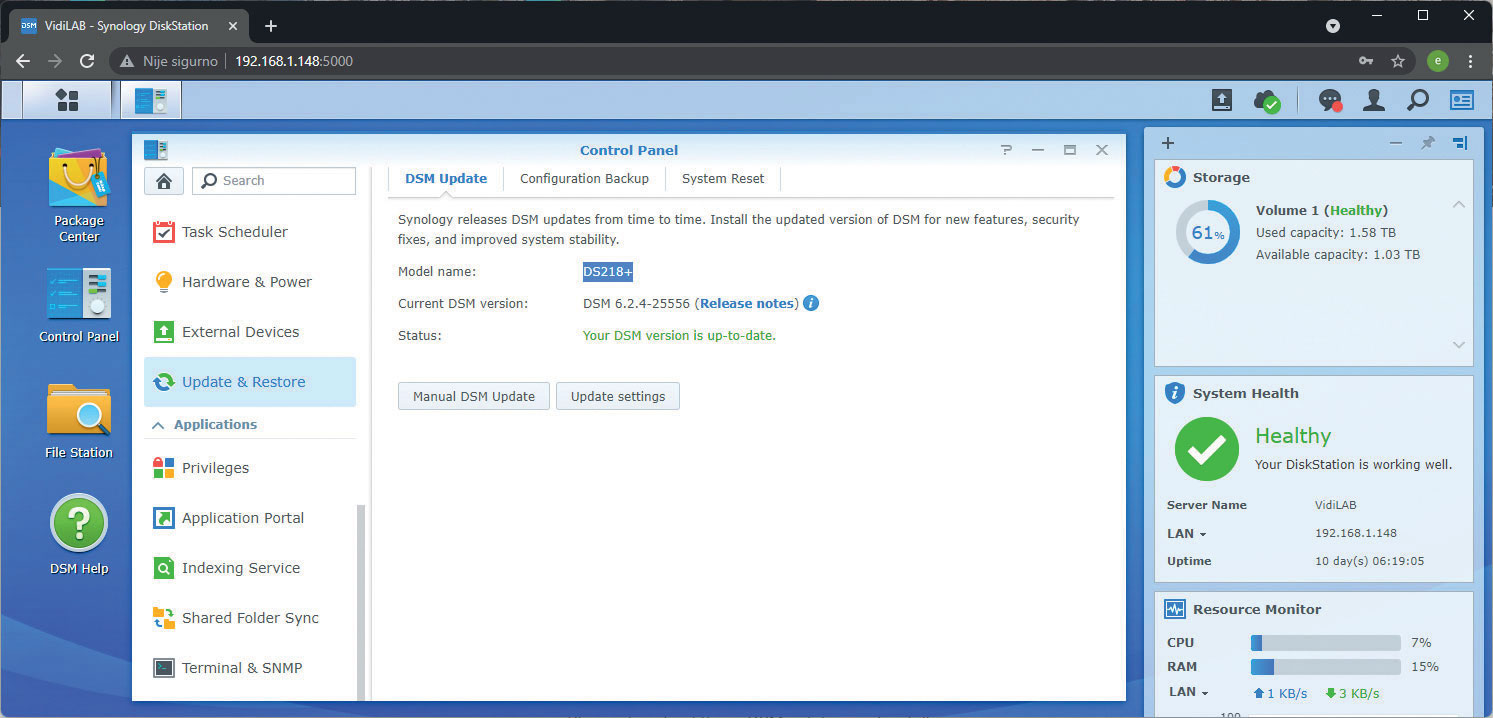Open the user options person icon
Viewport: 1493px width, 718px height.
(1374, 100)
